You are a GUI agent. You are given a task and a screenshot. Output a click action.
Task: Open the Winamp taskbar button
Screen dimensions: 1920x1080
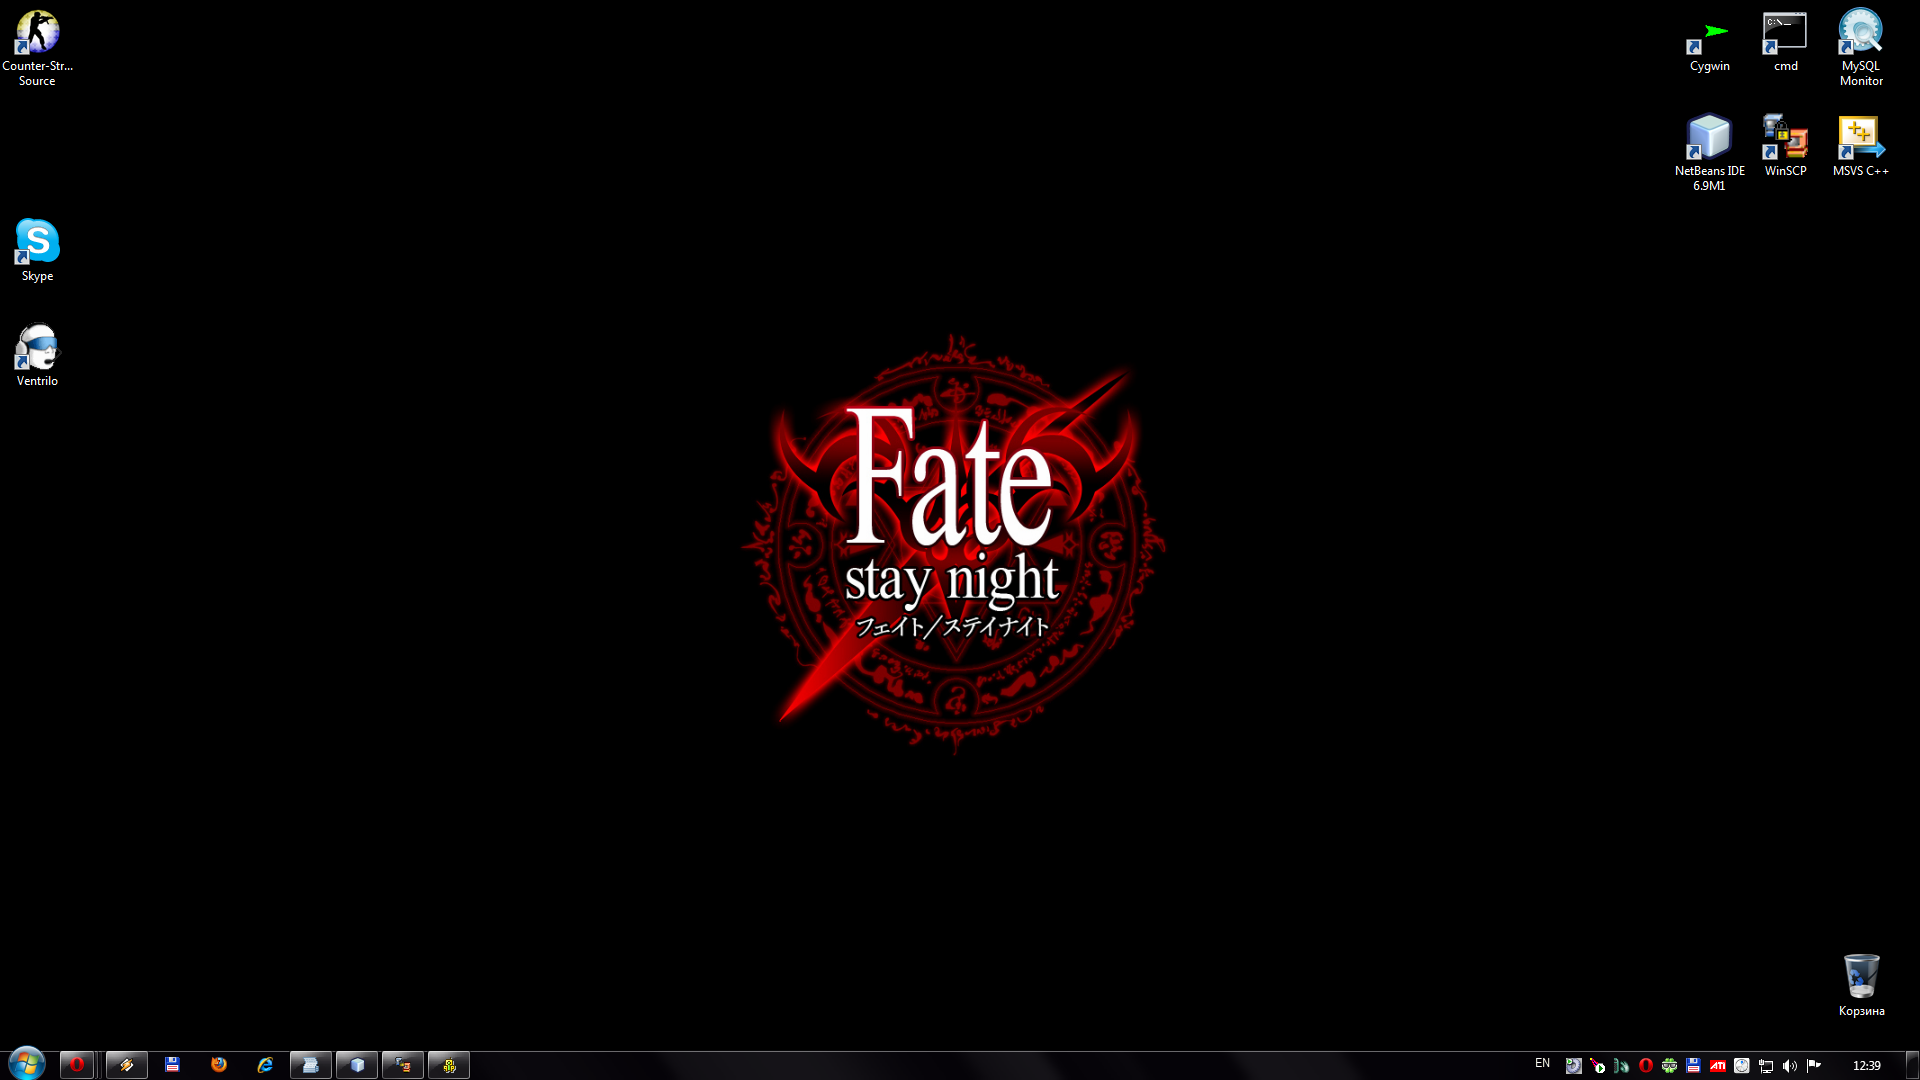coord(127,1065)
